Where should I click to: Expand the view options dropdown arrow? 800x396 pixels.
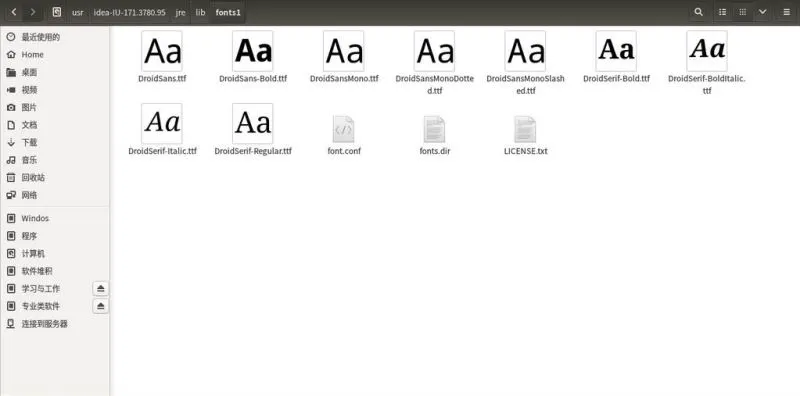pyautogui.click(x=763, y=12)
